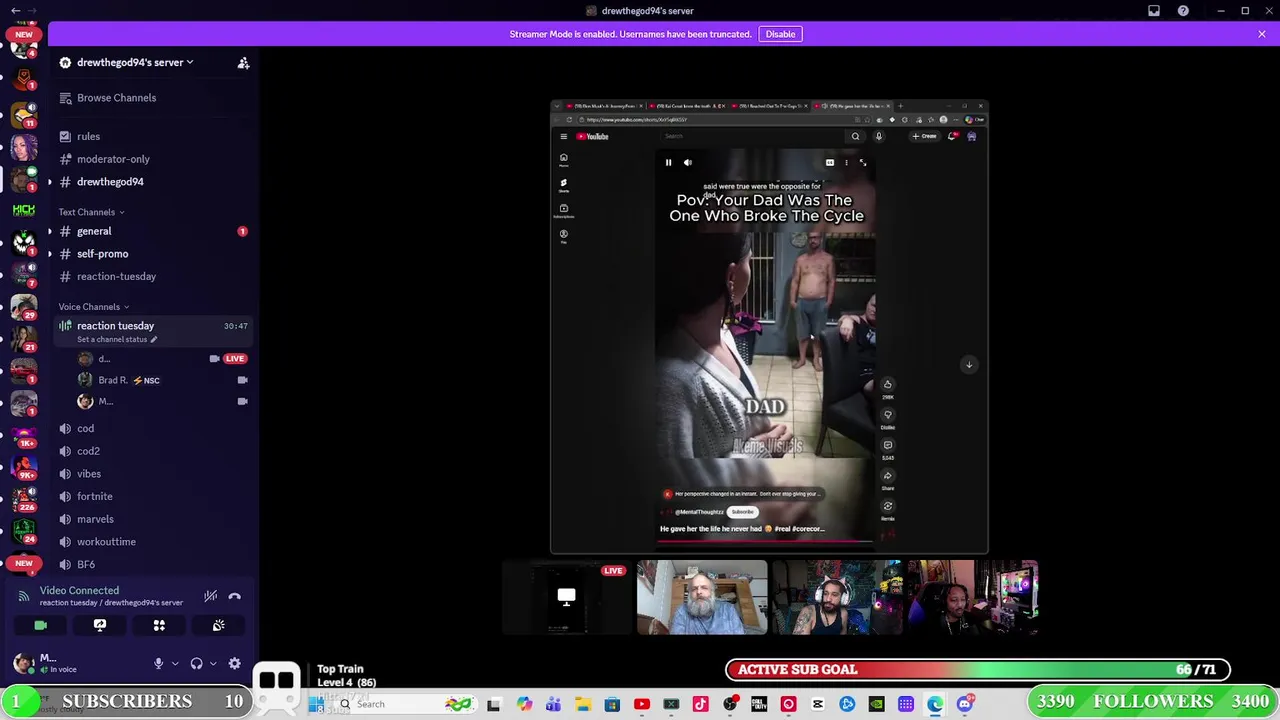Join the fortnite voice channel
The image size is (1280, 720).
152,496
